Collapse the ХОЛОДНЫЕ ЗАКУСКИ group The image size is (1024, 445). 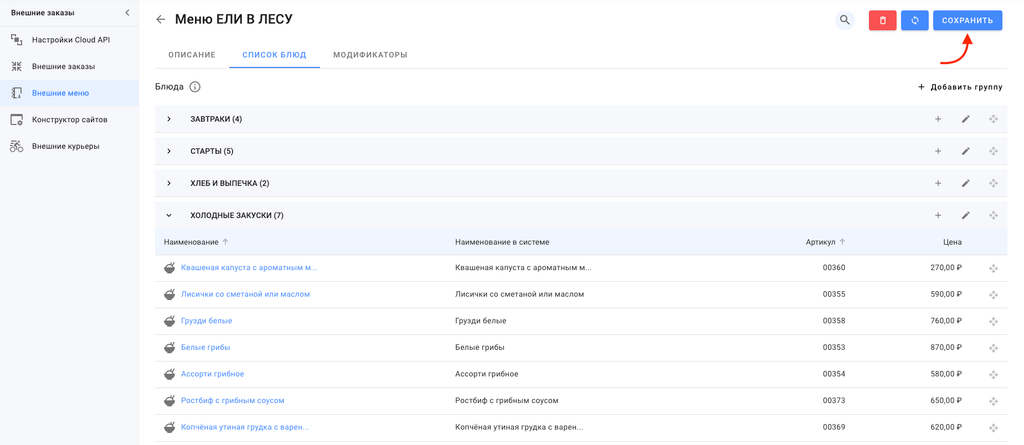tap(169, 216)
